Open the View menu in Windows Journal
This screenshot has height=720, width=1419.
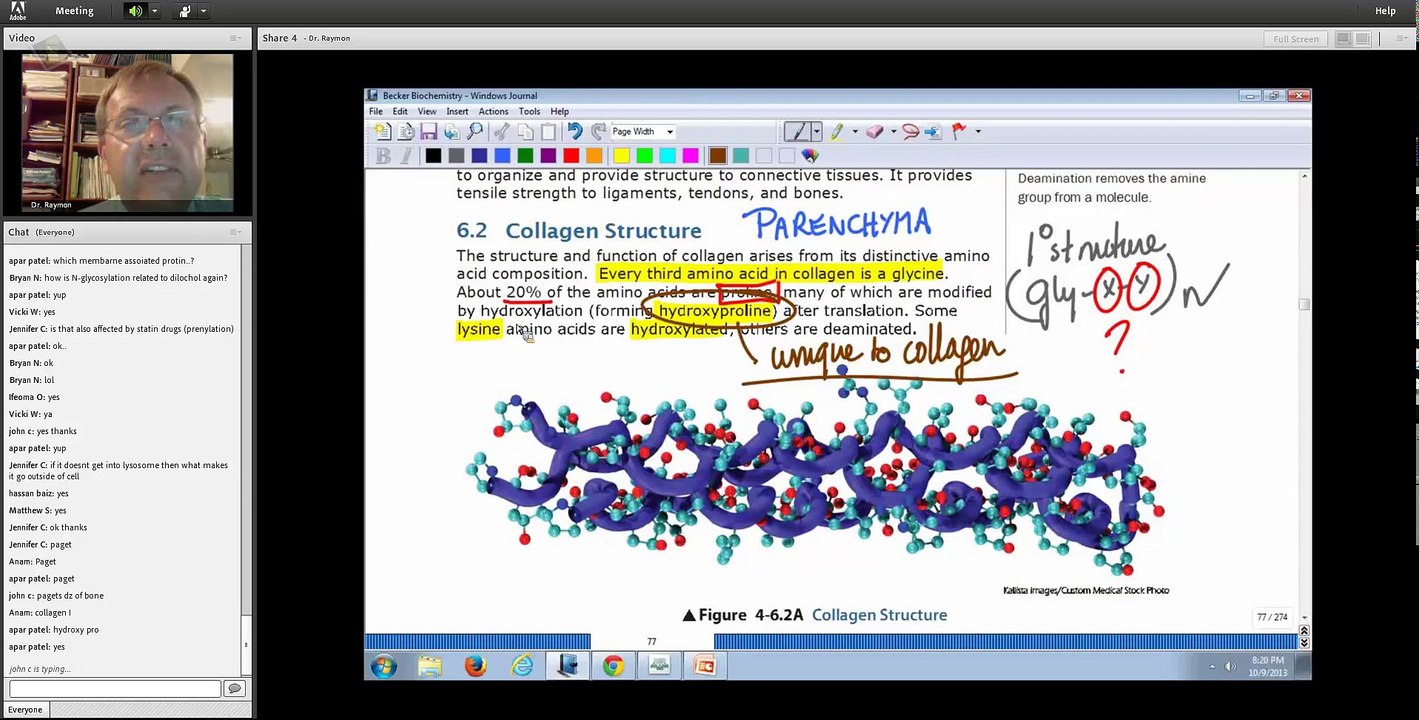point(427,111)
